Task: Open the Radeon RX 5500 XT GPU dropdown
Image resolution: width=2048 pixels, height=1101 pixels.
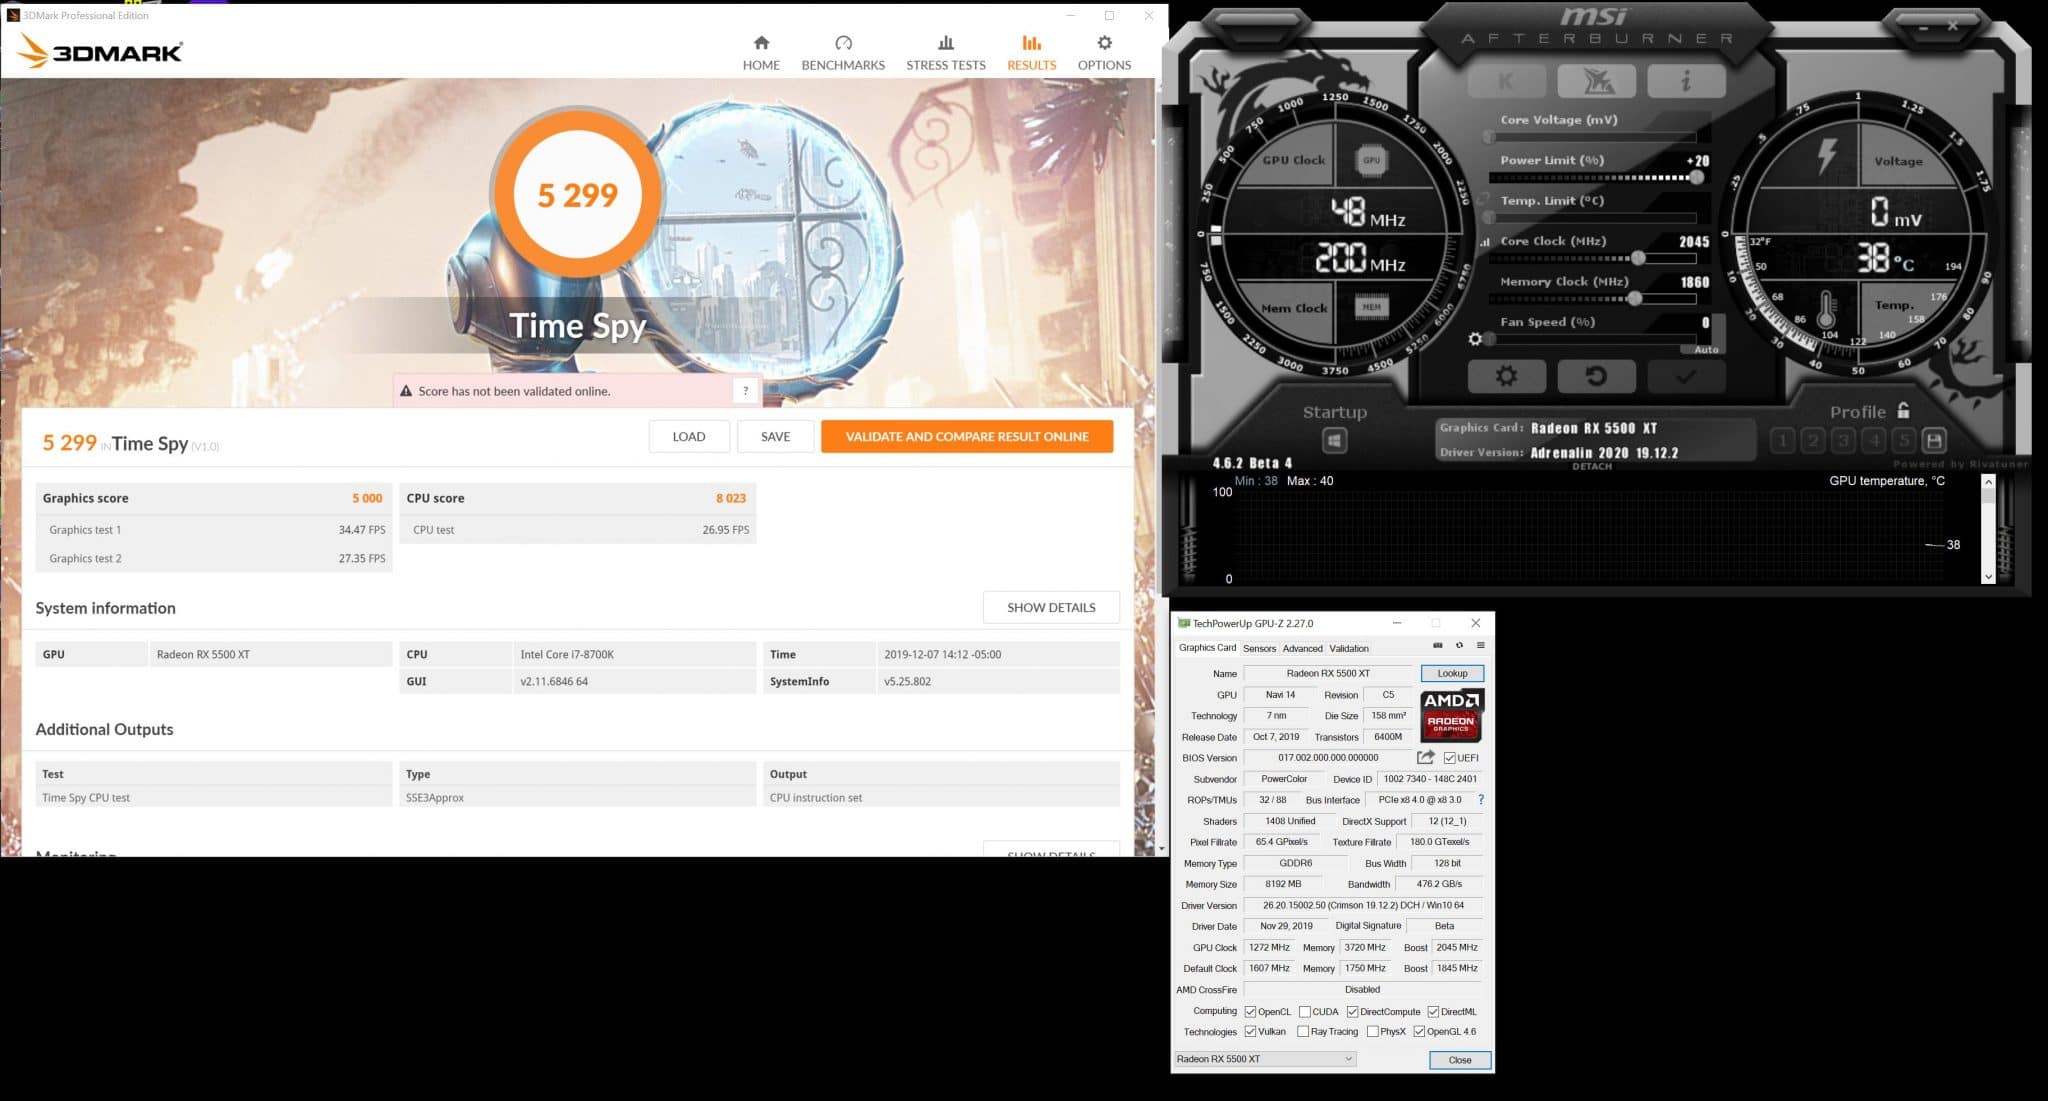Action: coord(1265,1059)
